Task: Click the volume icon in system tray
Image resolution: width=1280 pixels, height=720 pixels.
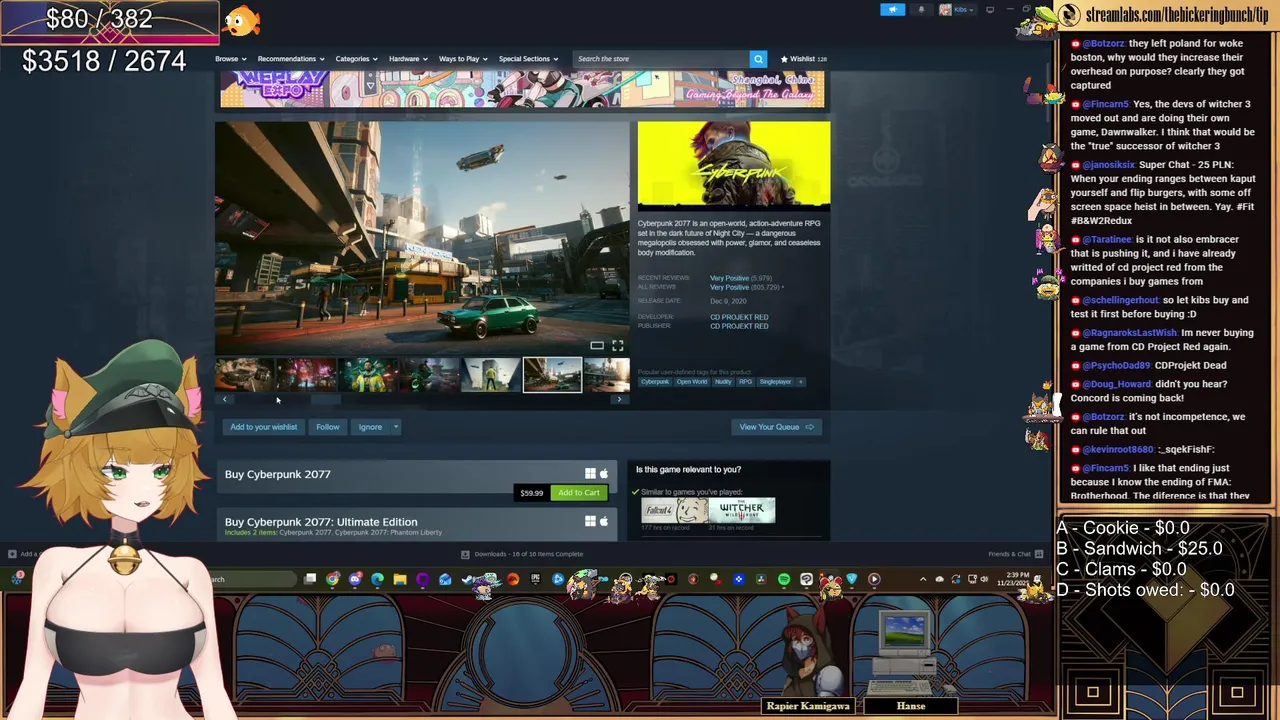Action: [x=983, y=579]
